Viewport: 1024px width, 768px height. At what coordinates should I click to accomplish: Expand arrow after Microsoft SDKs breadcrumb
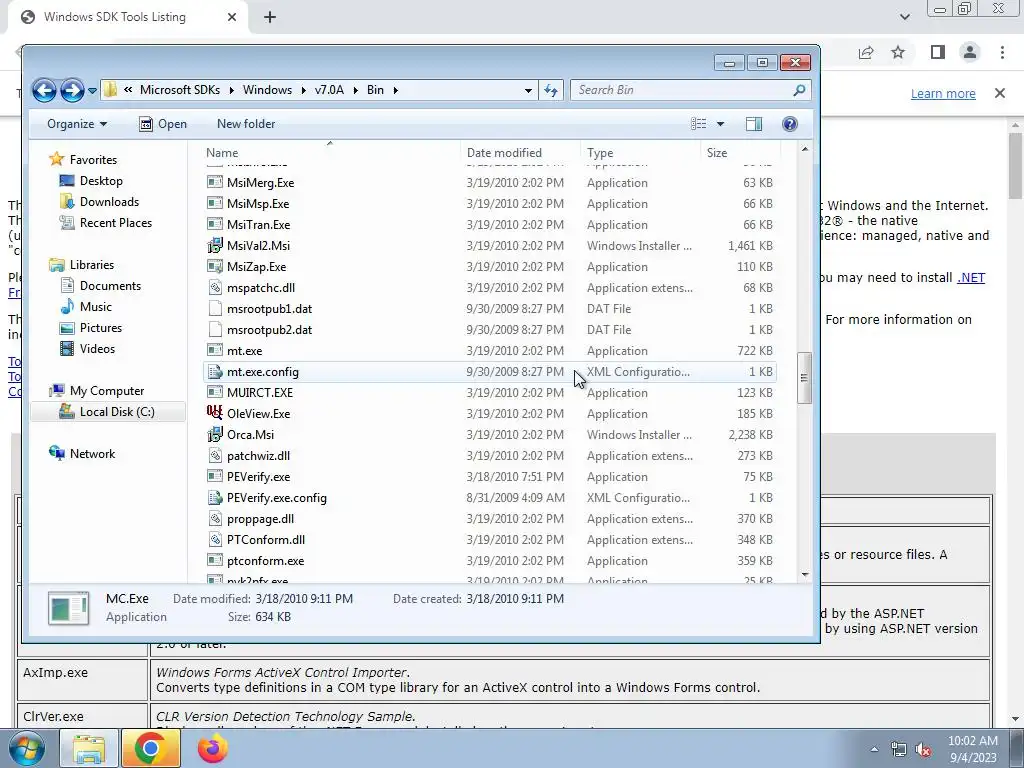232,90
